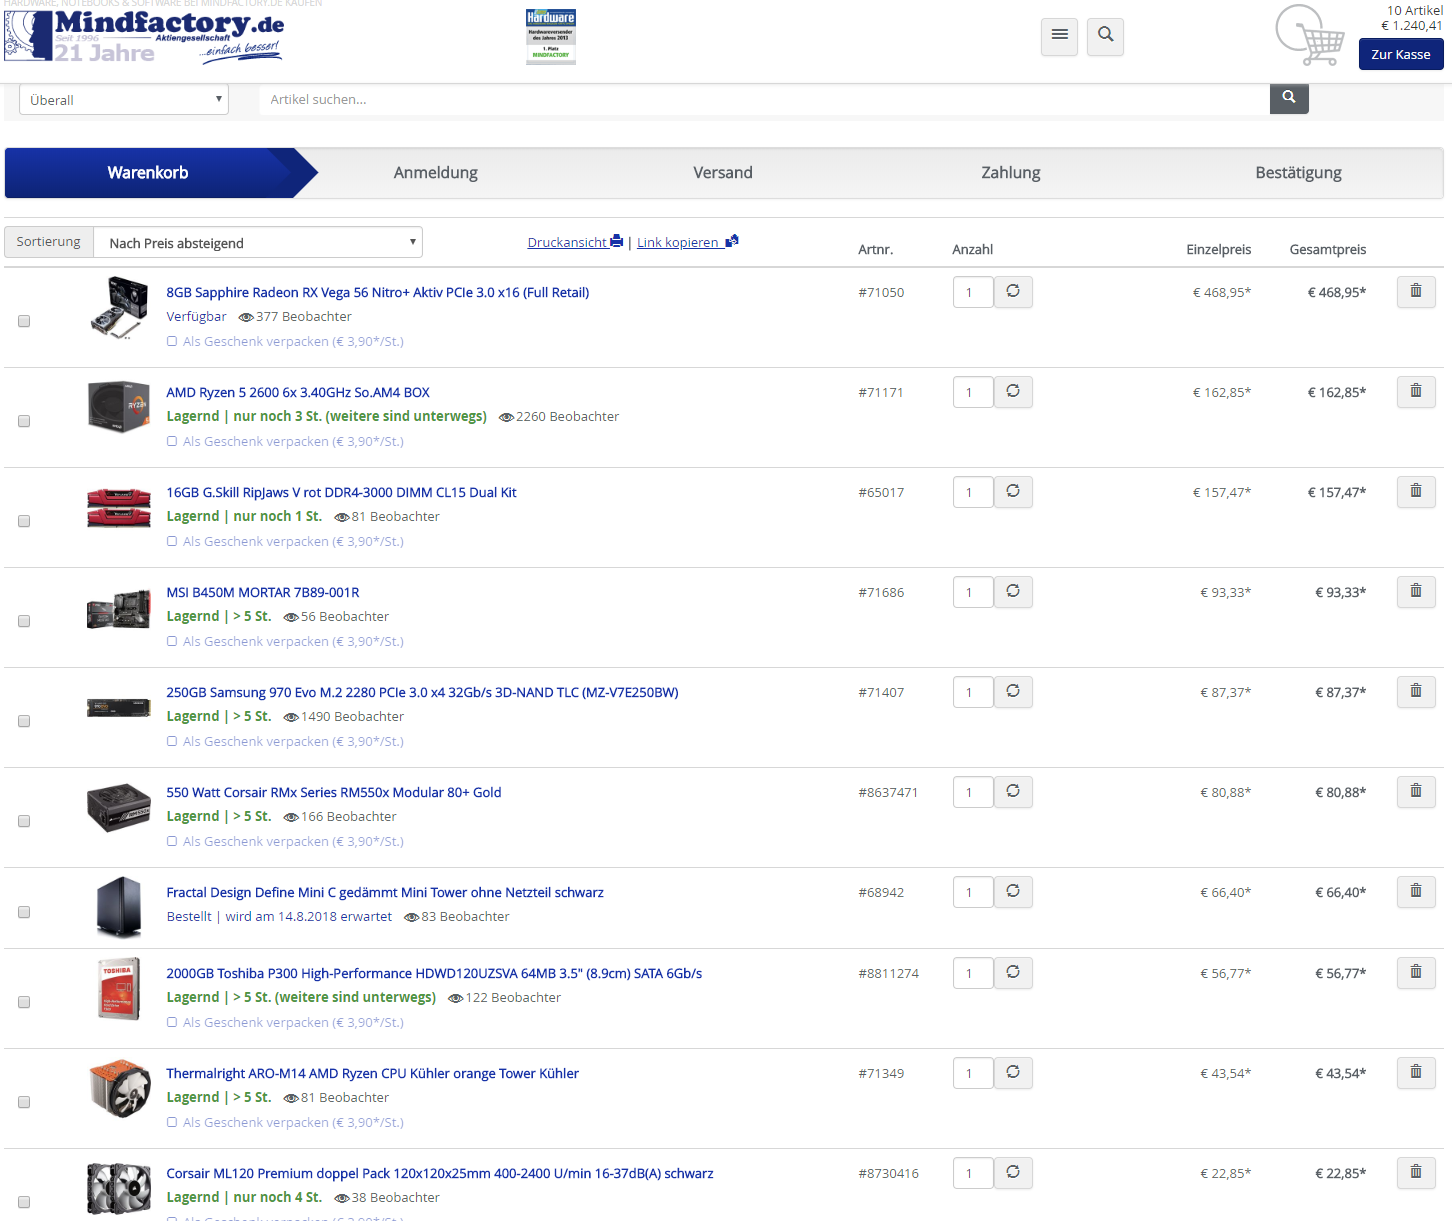This screenshot has width=1452, height=1221.
Task: Click quantity field for Samsung 970 Evo
Action: (x=973, y=692)
